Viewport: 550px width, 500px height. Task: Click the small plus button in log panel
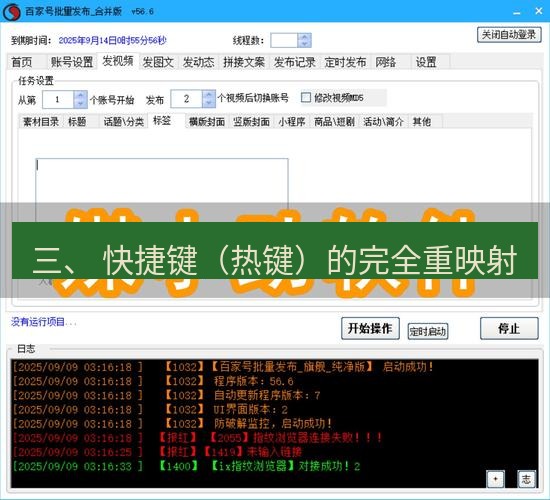(495, 479)
